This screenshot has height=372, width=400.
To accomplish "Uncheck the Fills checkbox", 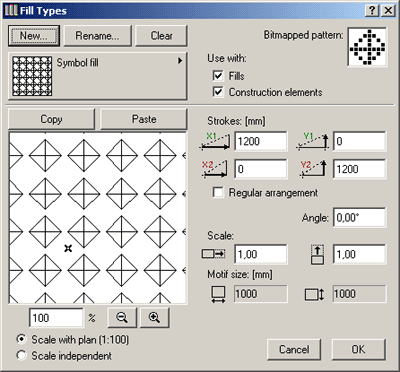I will coord(218,76).
